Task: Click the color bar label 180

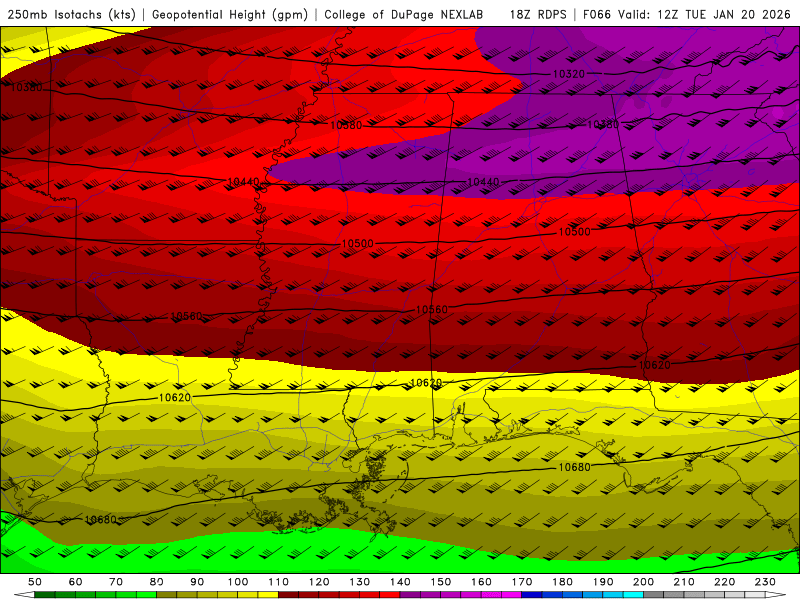Action: click(x=562, y=582)
